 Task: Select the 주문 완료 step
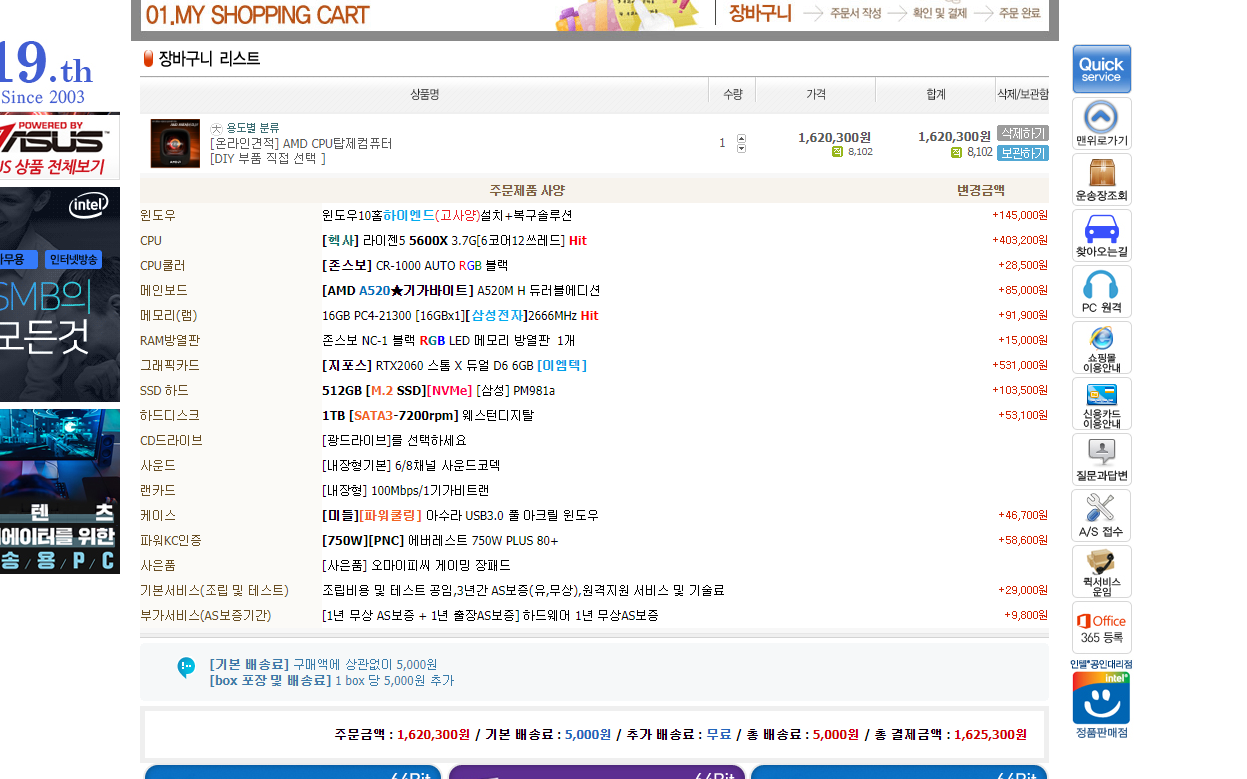1019,13
